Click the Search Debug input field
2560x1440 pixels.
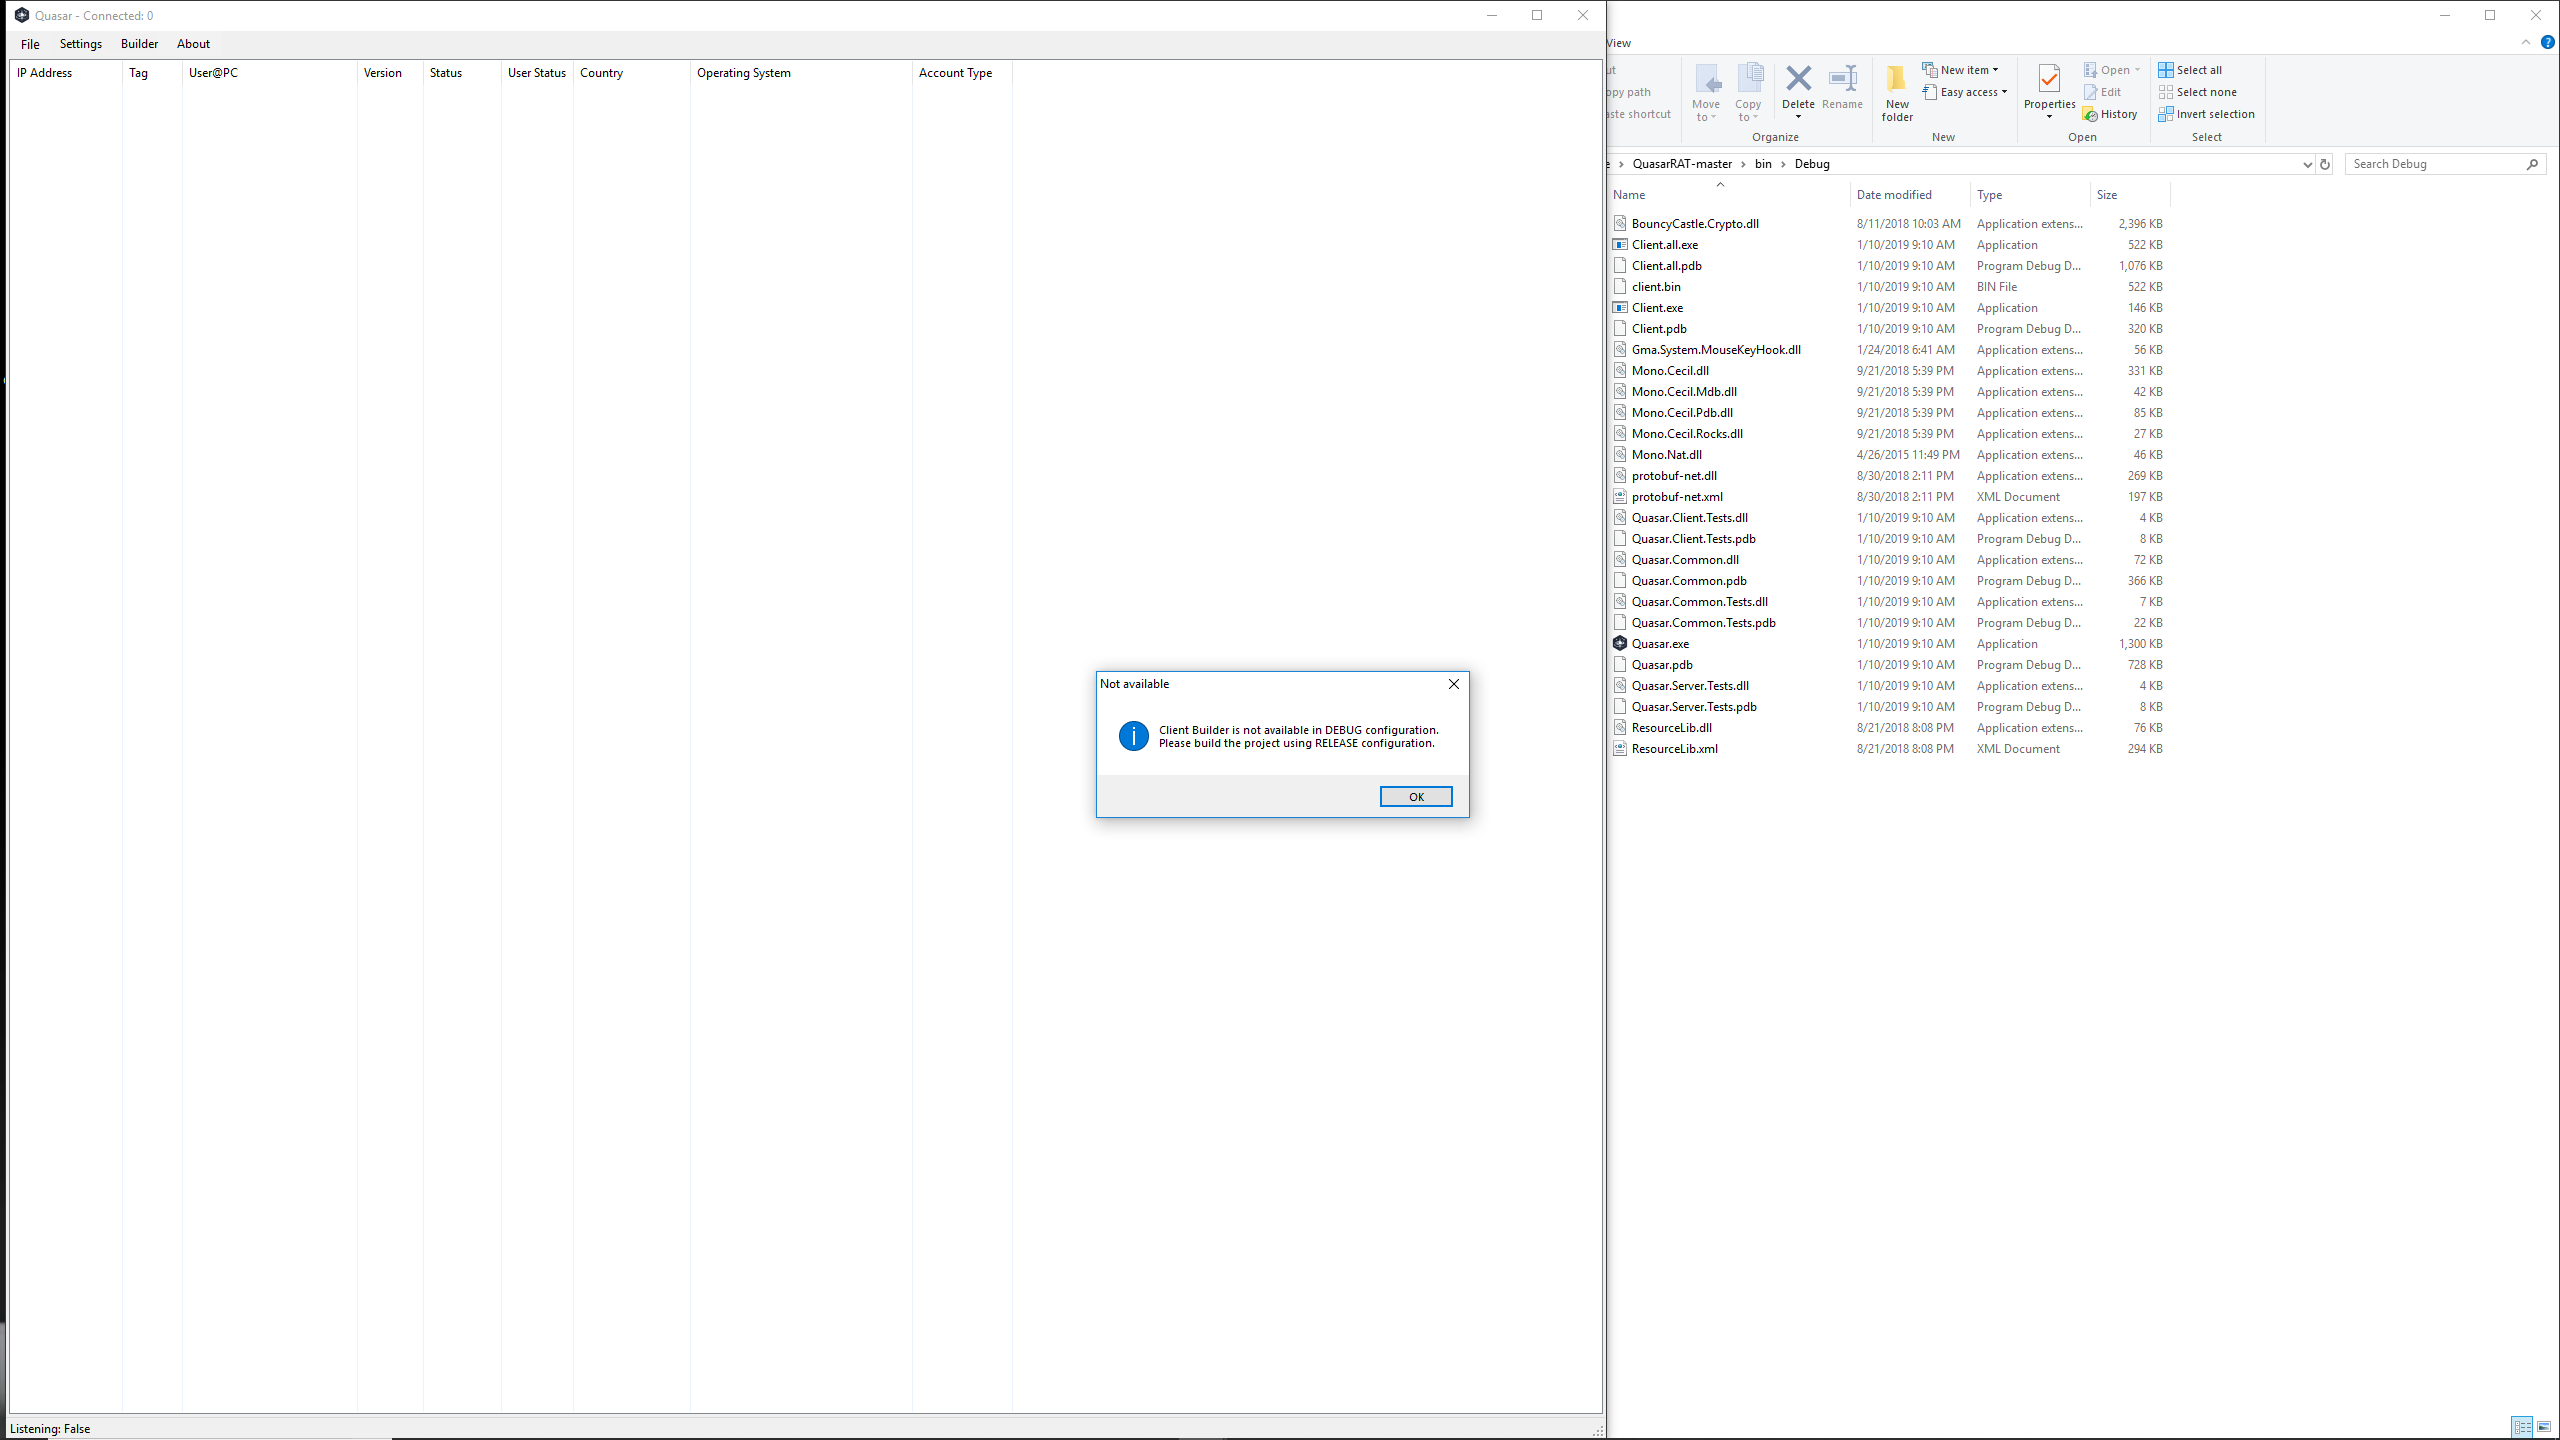pyautogui.click(x=2435, y=164)
